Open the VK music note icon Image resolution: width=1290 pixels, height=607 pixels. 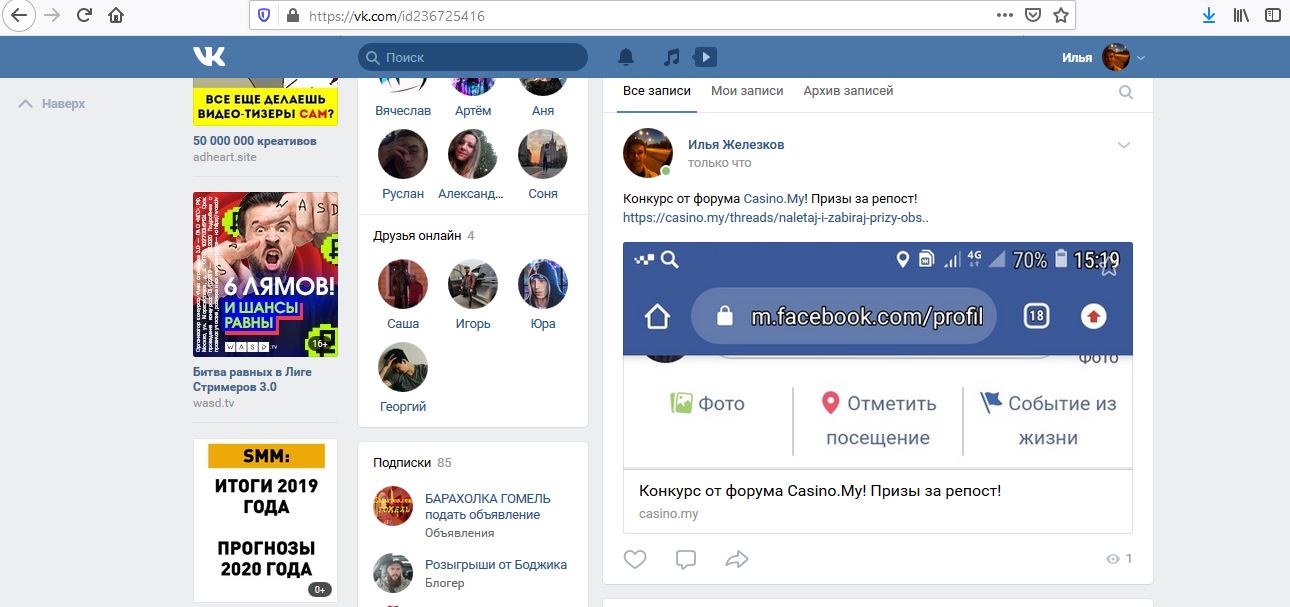pos(672,57)
